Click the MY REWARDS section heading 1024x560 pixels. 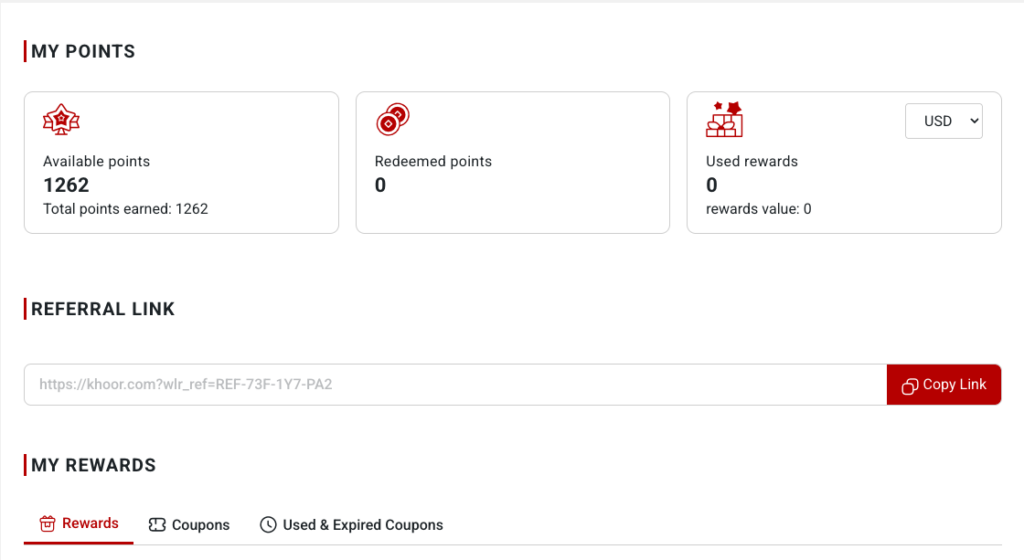click(93, 465)
